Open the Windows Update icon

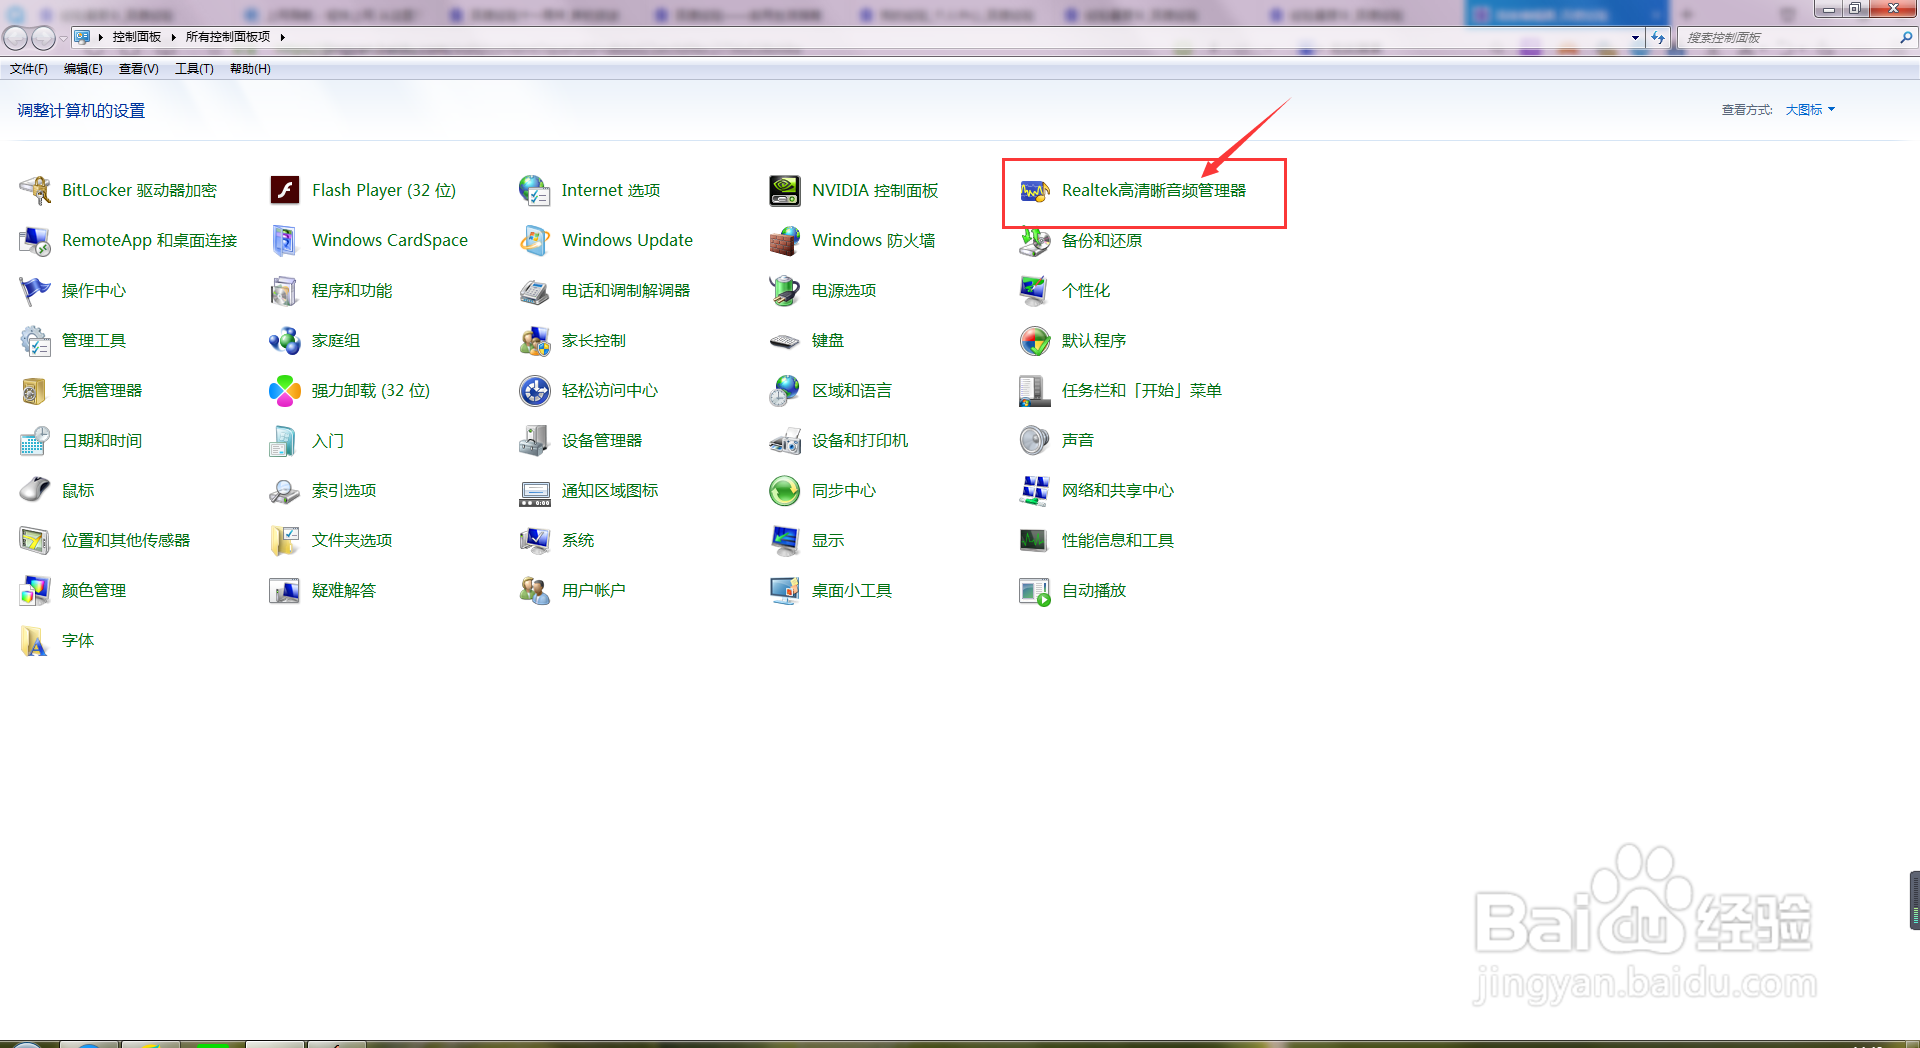535,240
